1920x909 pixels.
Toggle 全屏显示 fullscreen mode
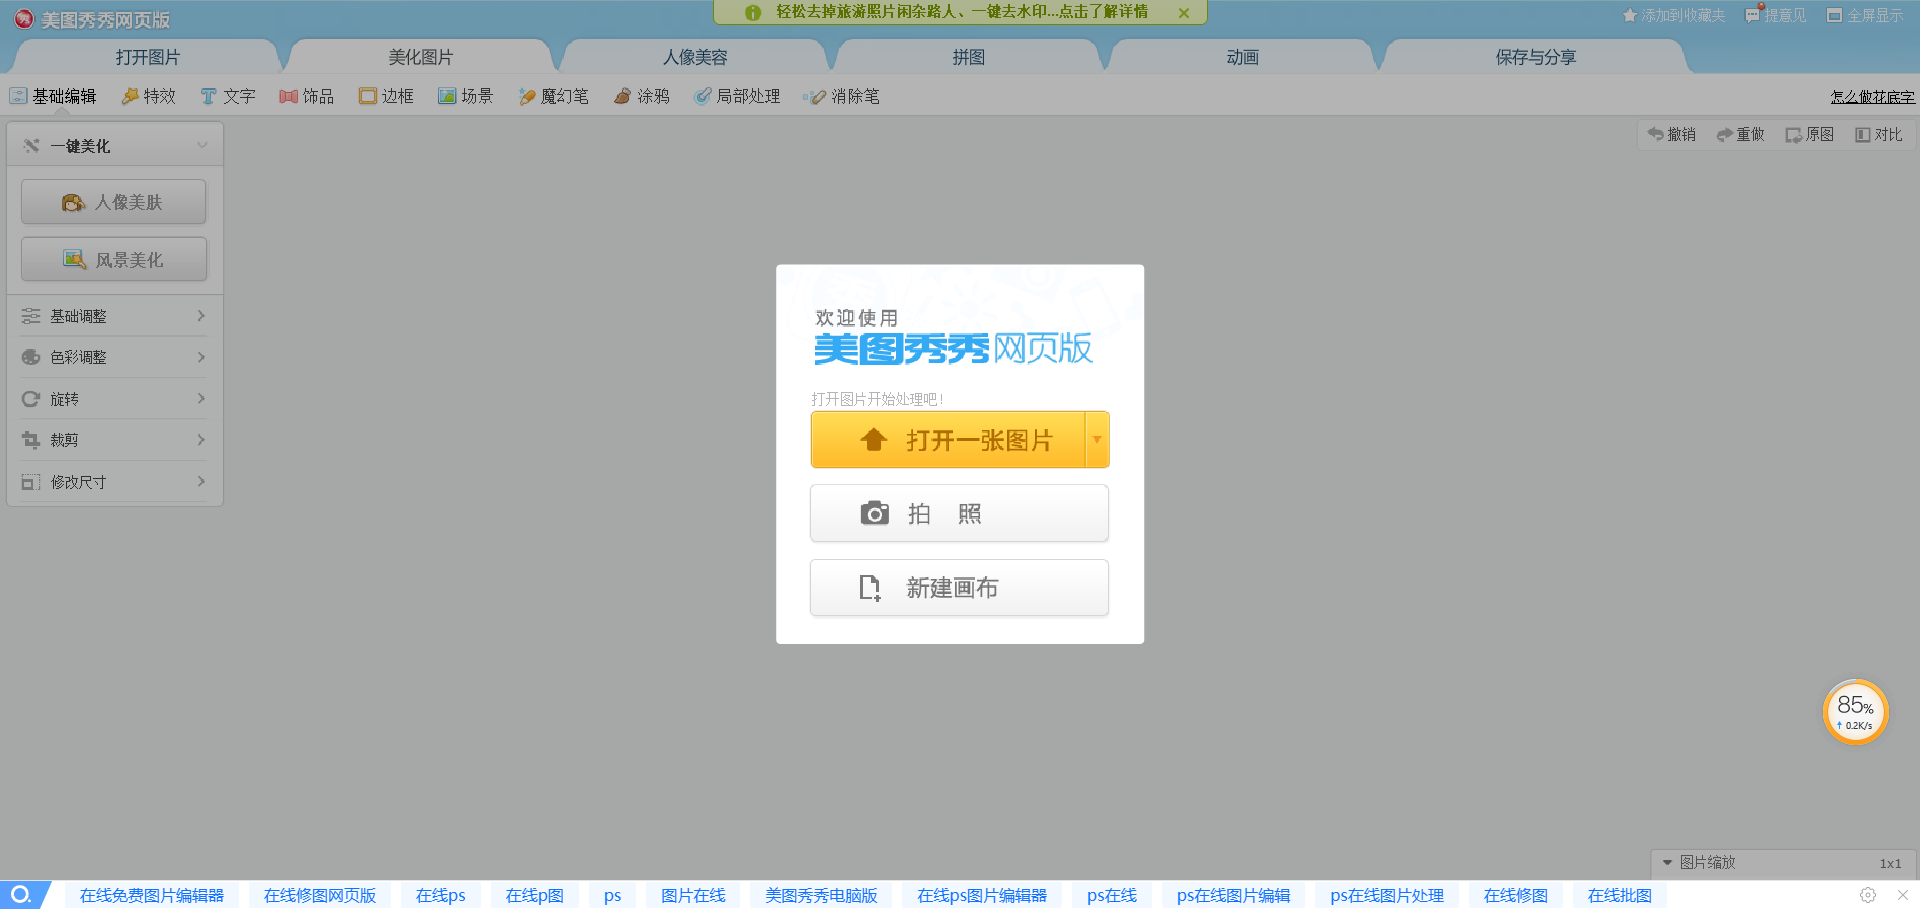(1864, 15)
